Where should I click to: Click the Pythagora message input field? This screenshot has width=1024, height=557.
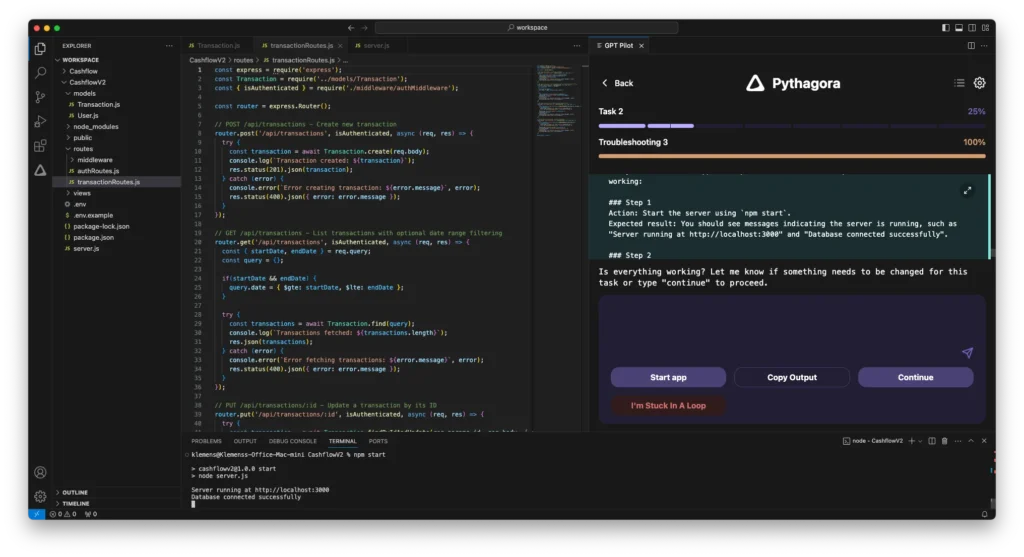(x=780, y=325)
